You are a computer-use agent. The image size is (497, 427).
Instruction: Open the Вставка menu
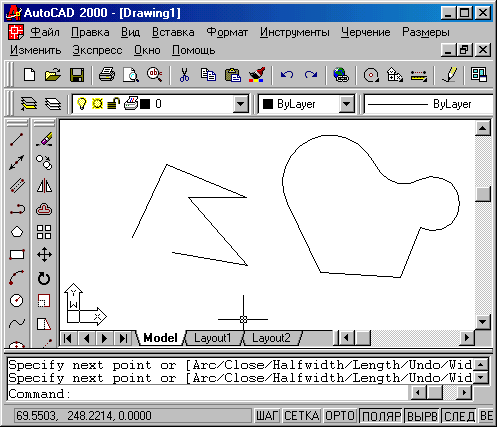(x=173, y=32)
